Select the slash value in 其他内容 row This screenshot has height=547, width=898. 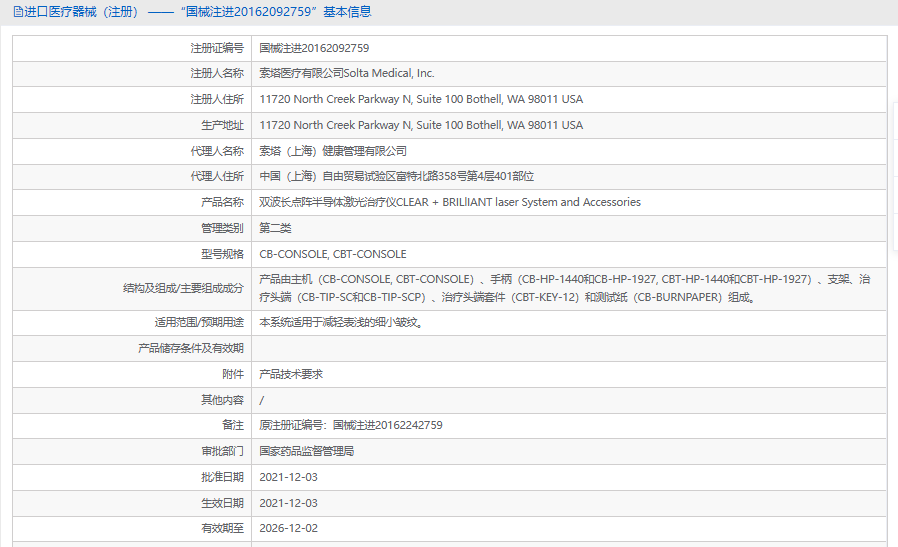262,400
